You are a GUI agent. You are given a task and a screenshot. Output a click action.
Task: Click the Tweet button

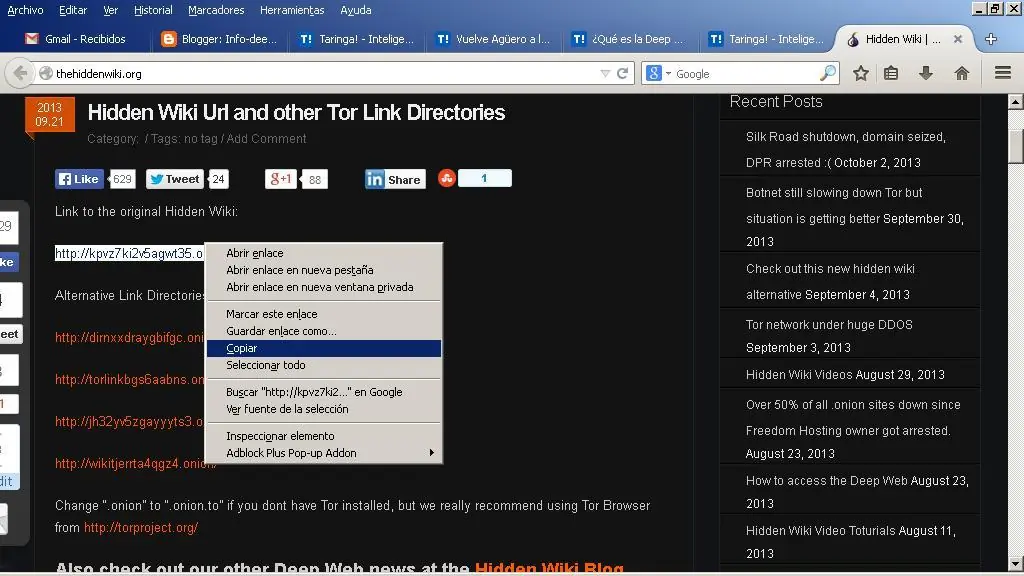pyautogui.click(x=175, y=179)
